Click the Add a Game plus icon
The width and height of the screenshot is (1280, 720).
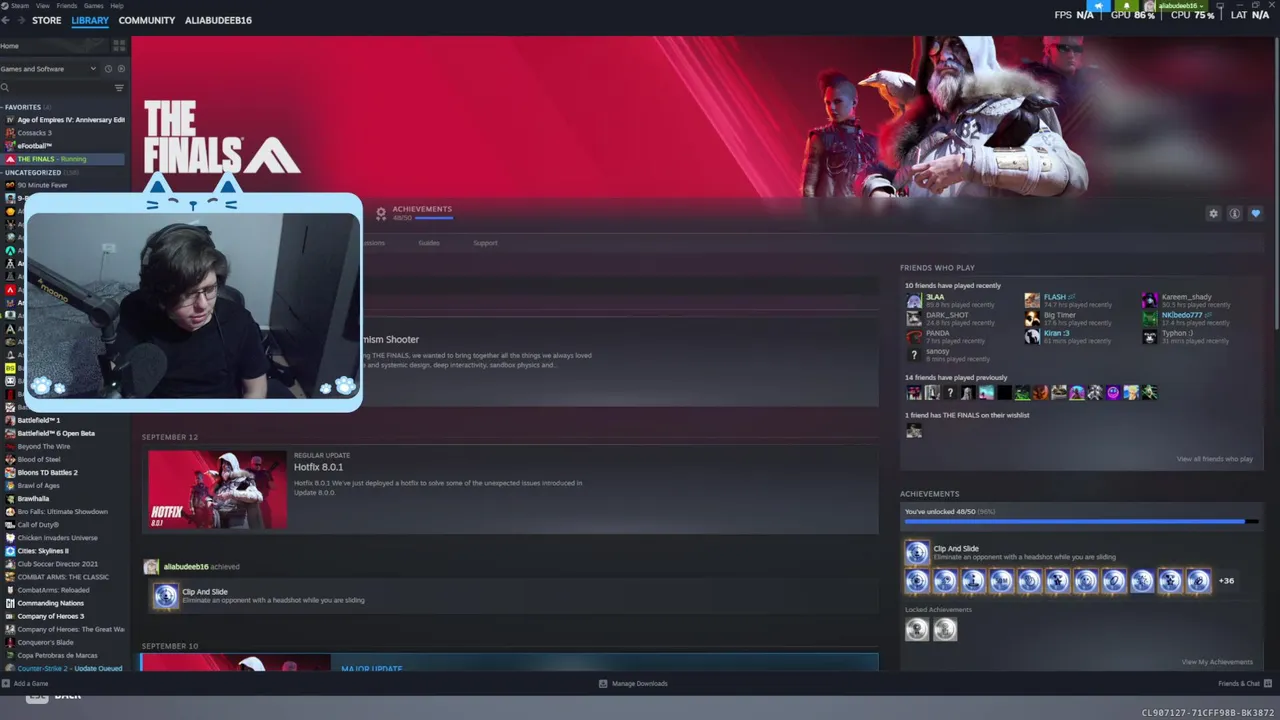point(6,684)
